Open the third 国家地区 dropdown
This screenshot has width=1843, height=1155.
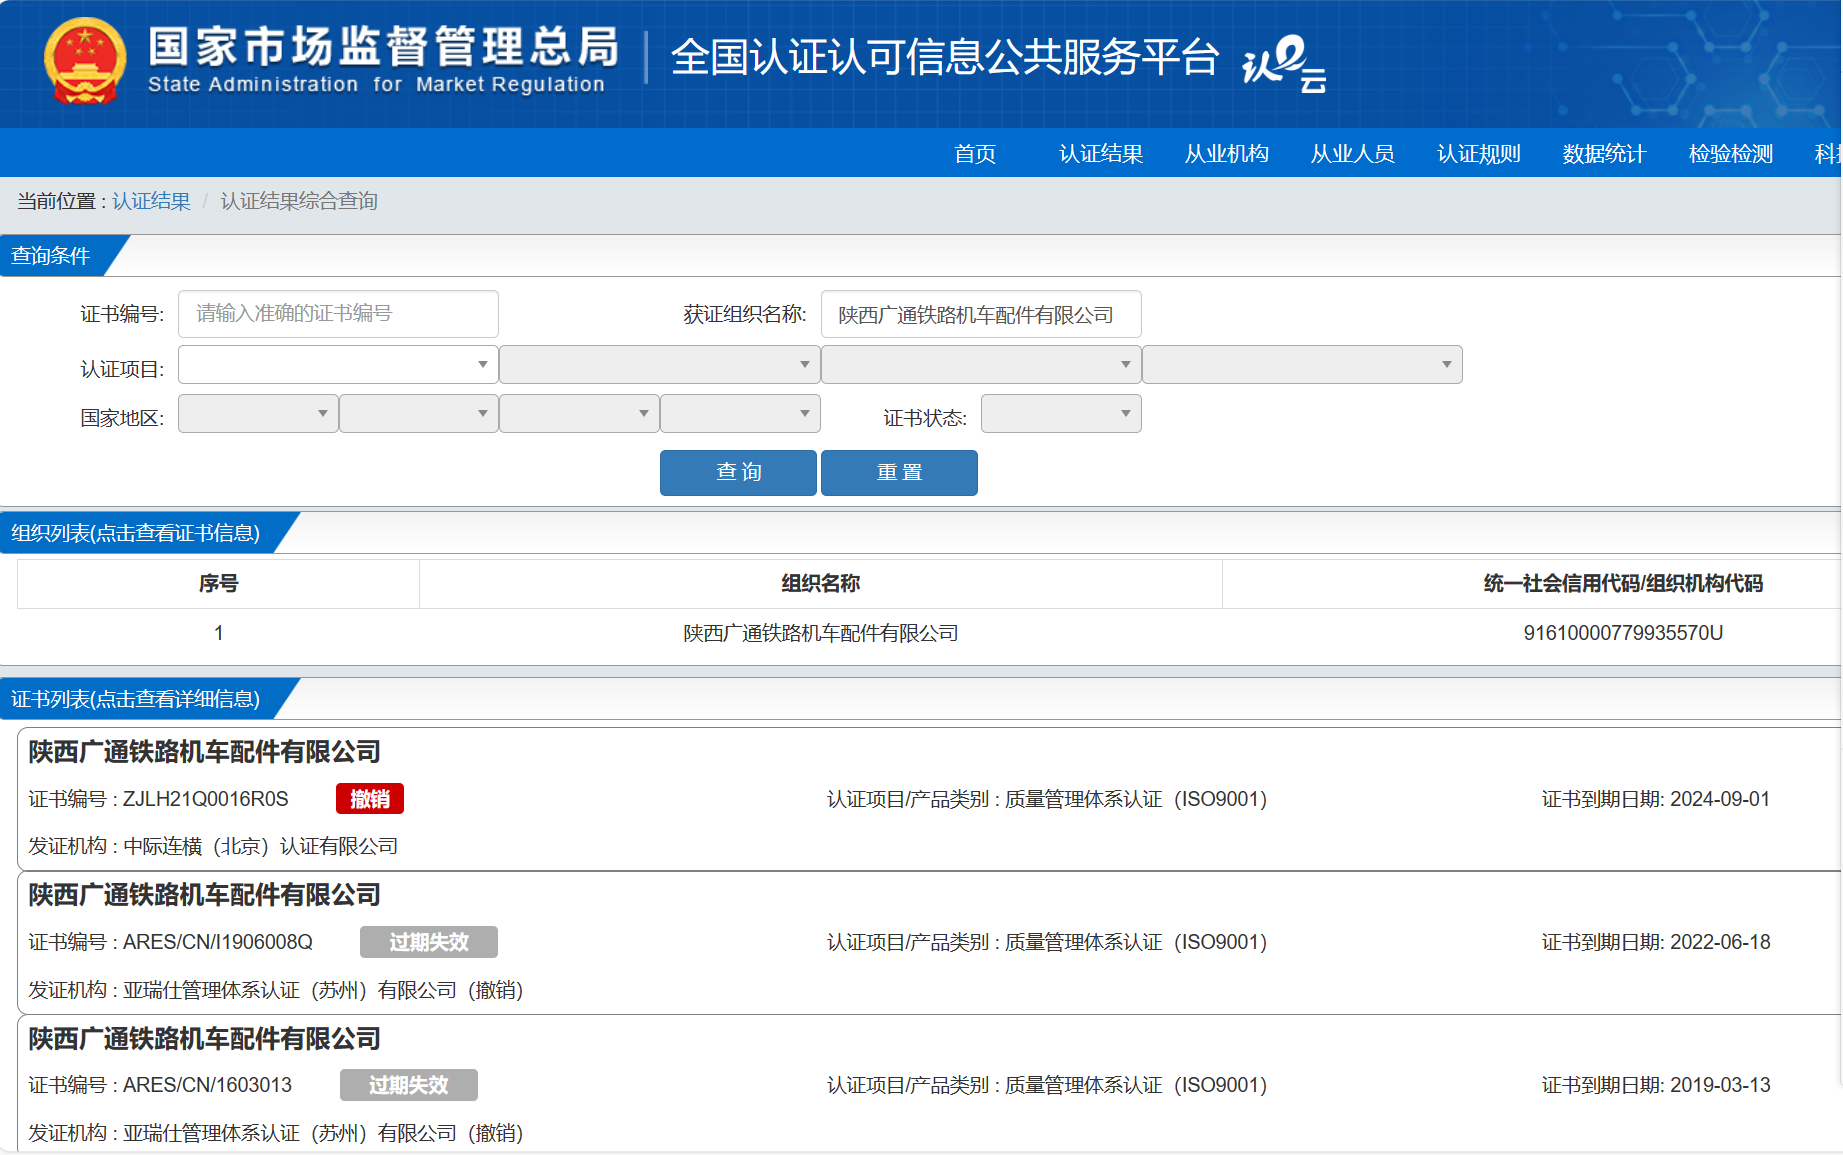(579, 413)
